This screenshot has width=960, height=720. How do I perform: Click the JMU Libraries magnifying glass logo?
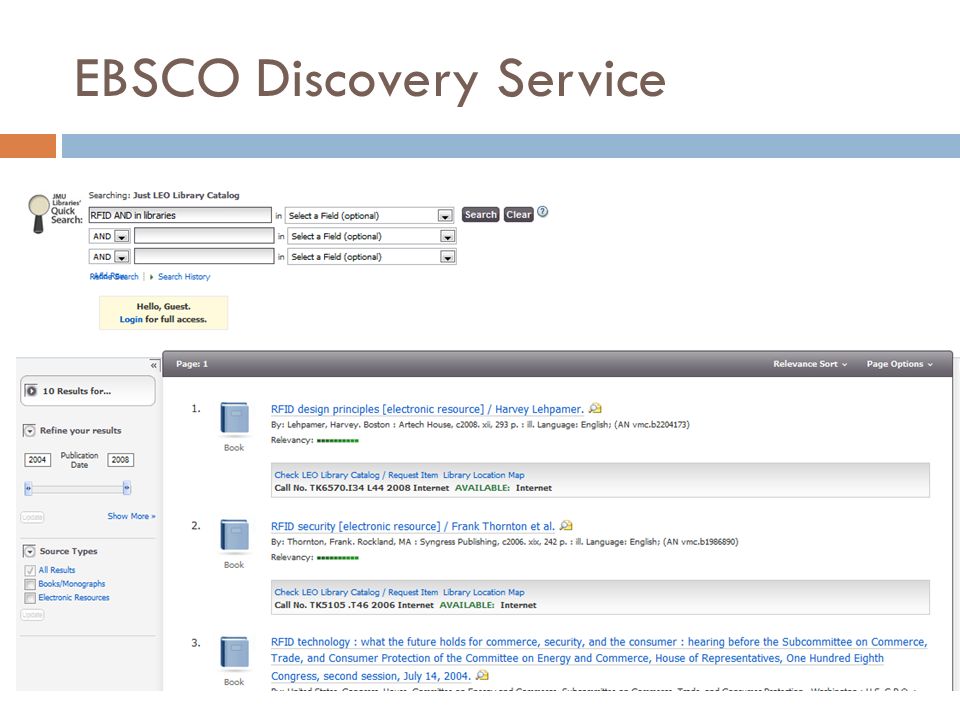pos(39,214)
